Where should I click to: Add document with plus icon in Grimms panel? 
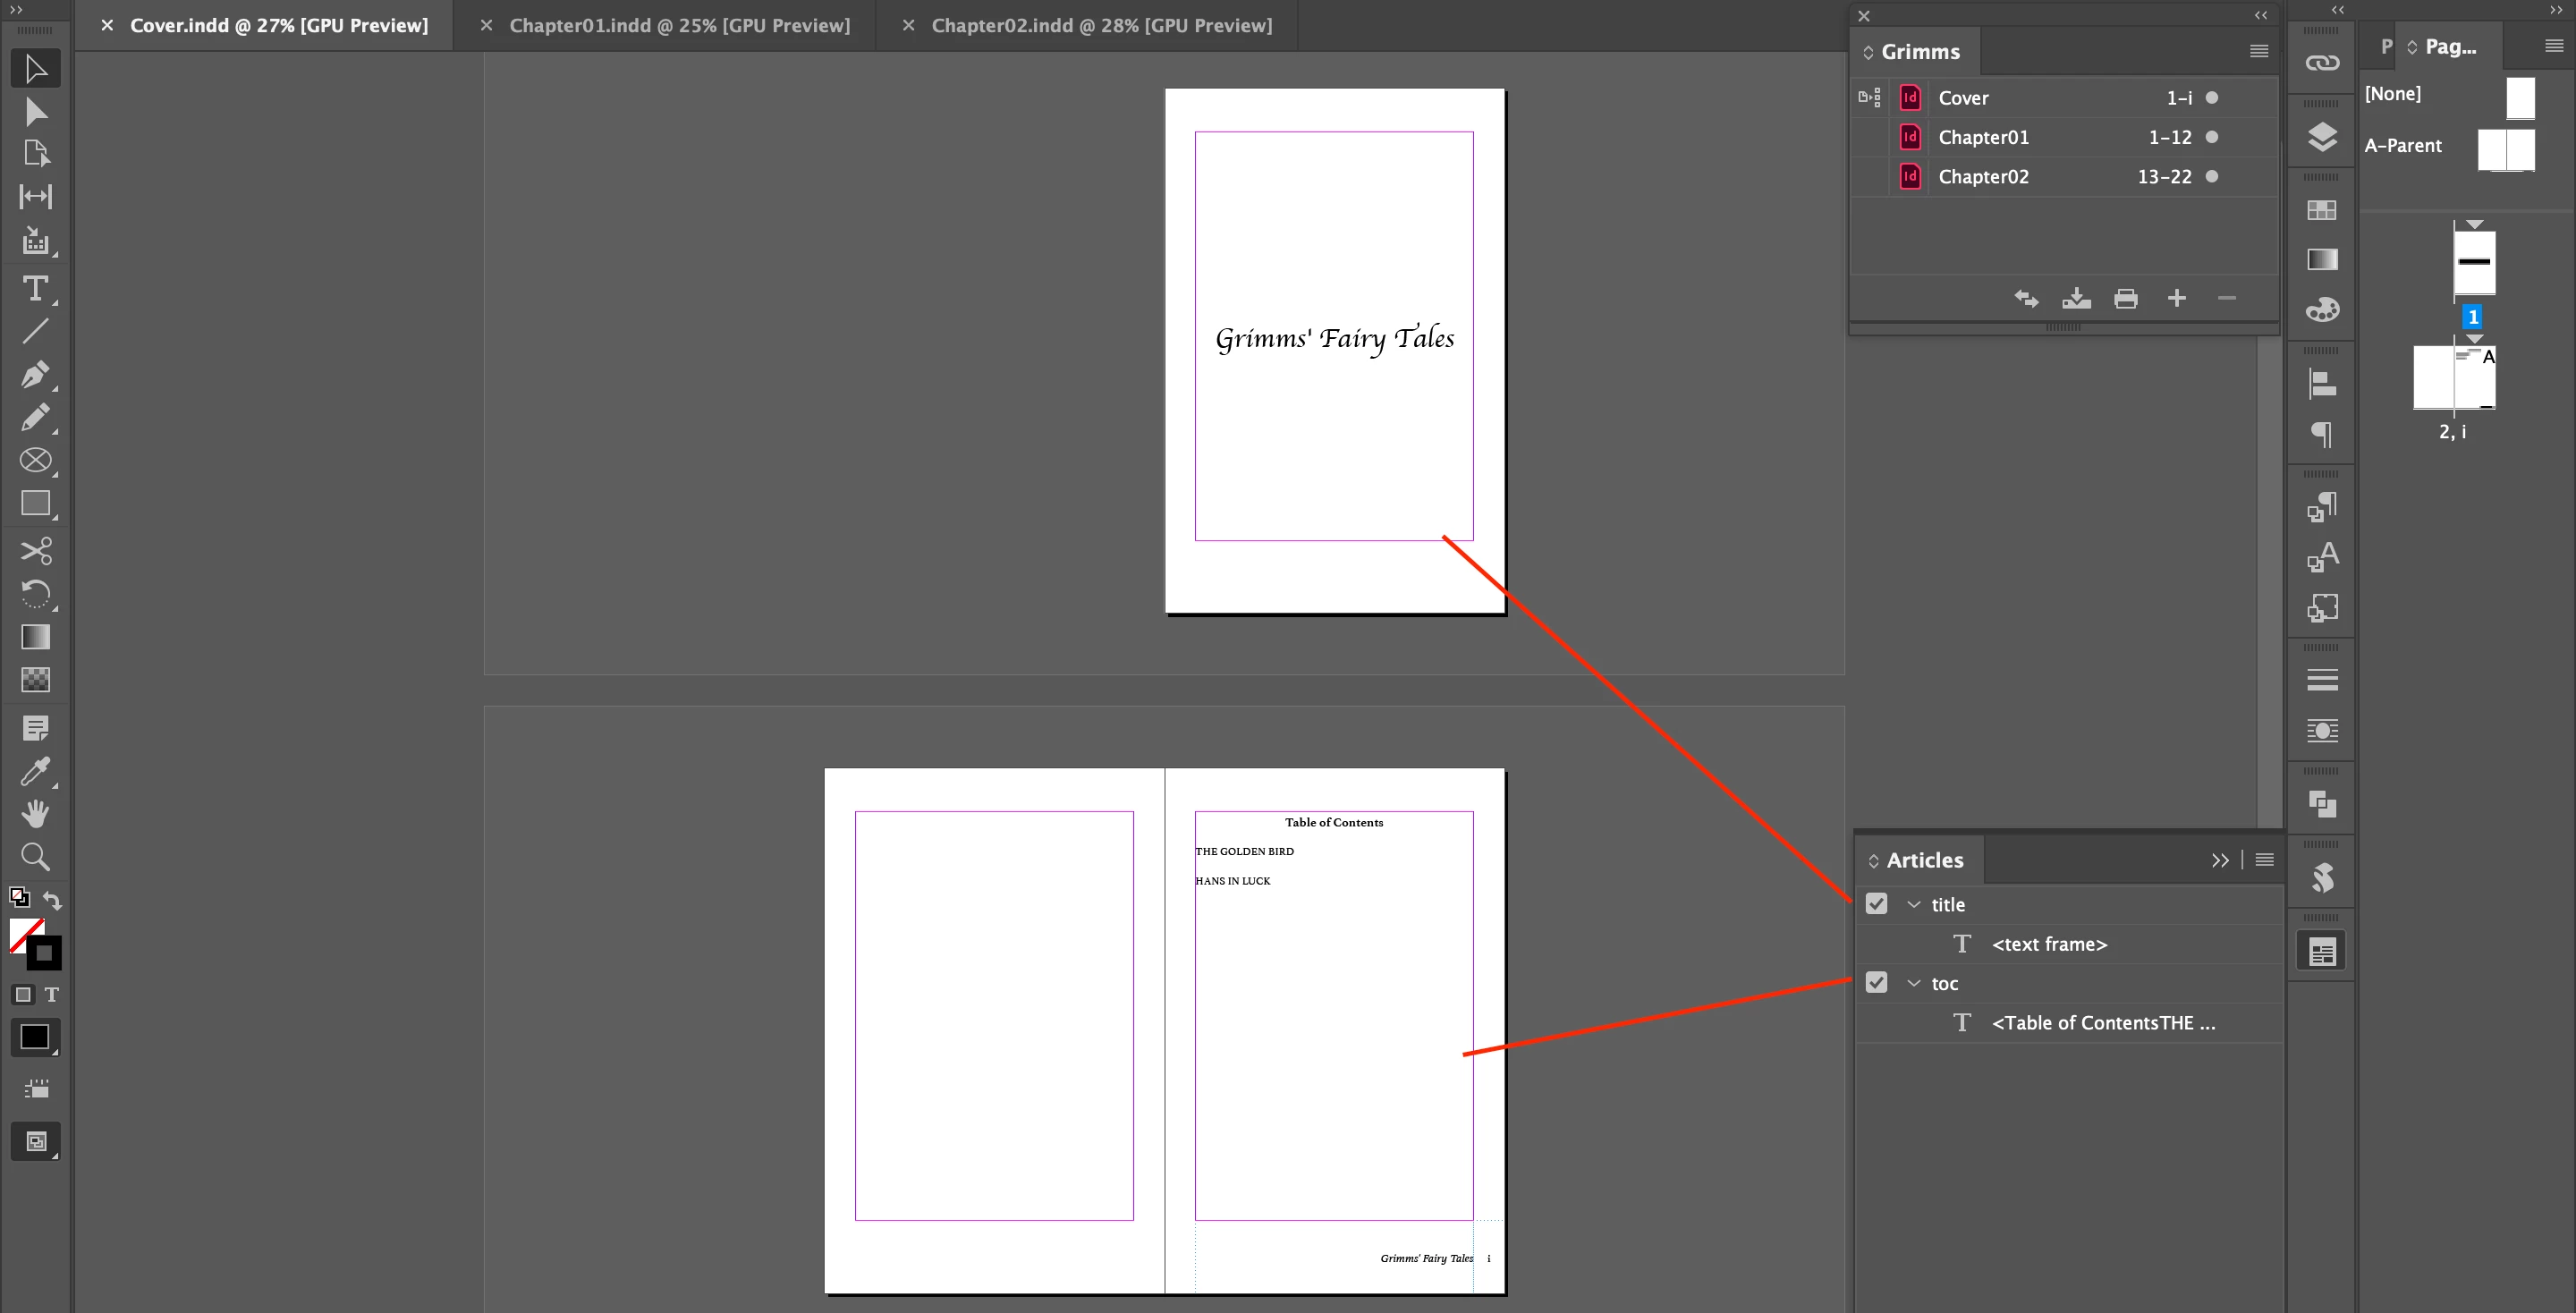tap(2176, 298)
